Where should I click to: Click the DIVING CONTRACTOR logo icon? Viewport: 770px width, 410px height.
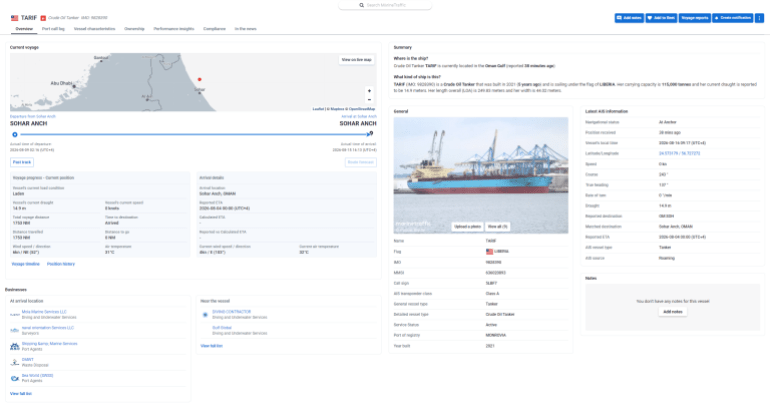click(205, 315)
